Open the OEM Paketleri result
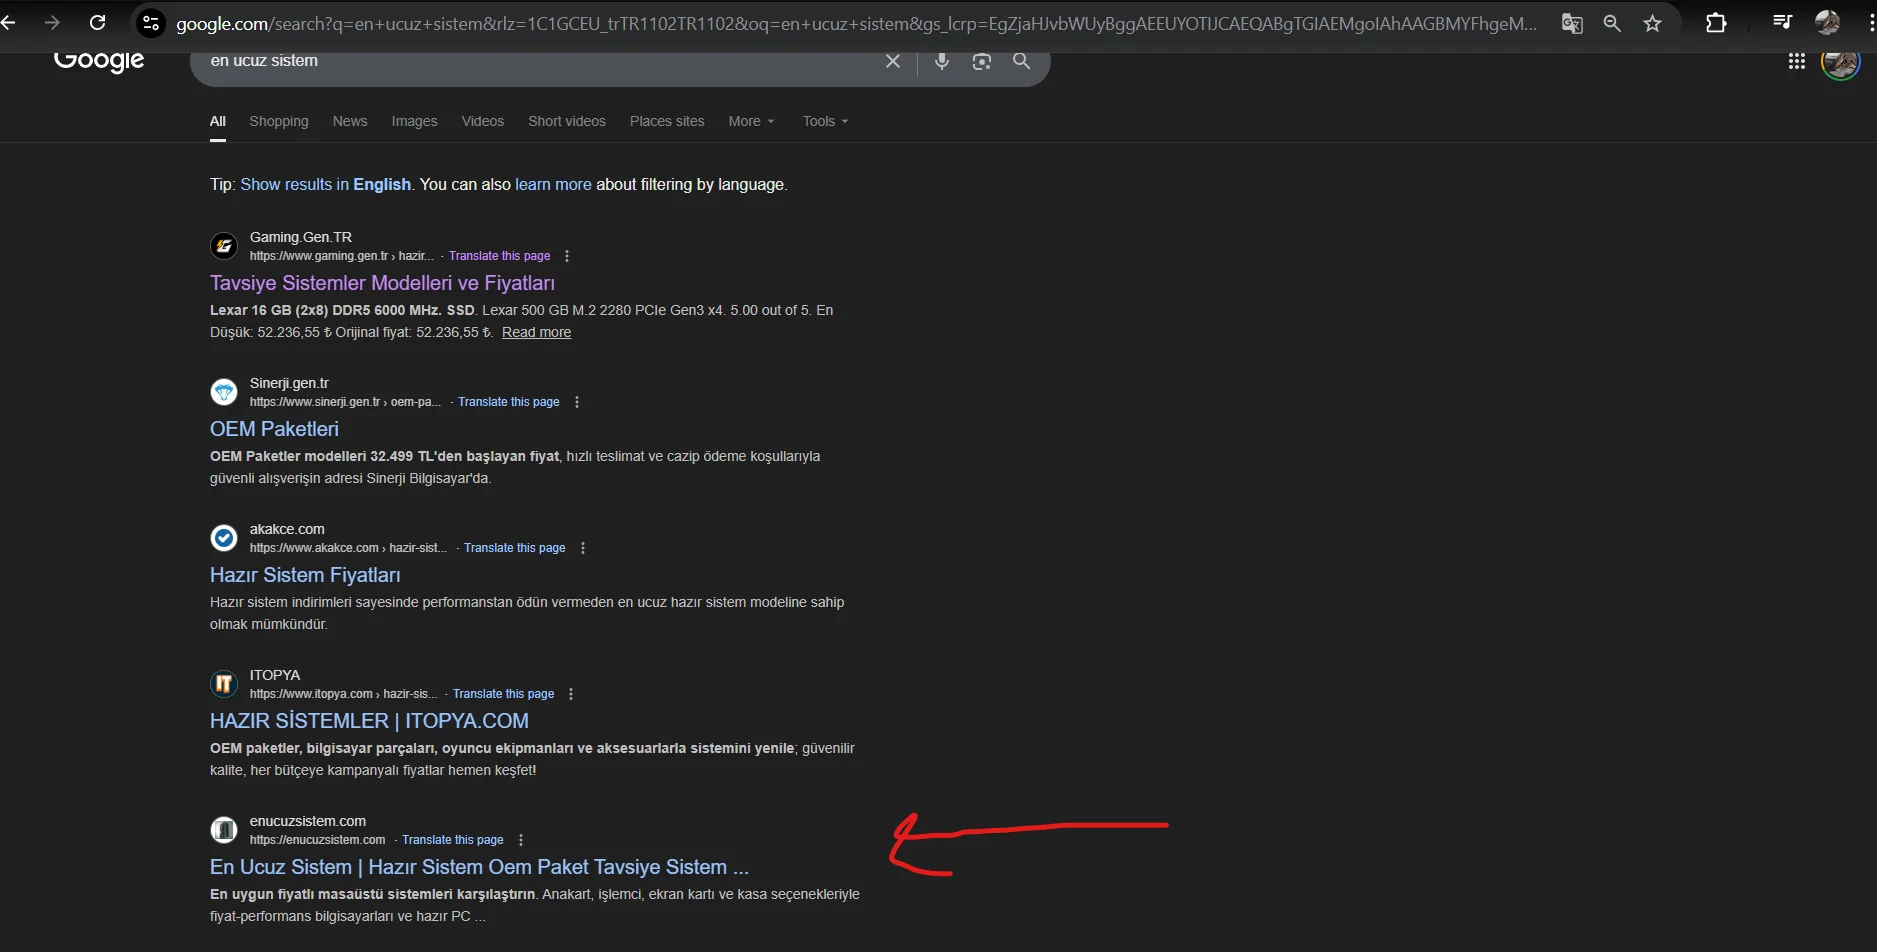The width and height of the screenshot is (1877, 952). pyautogui.click(x=274, y=429)
